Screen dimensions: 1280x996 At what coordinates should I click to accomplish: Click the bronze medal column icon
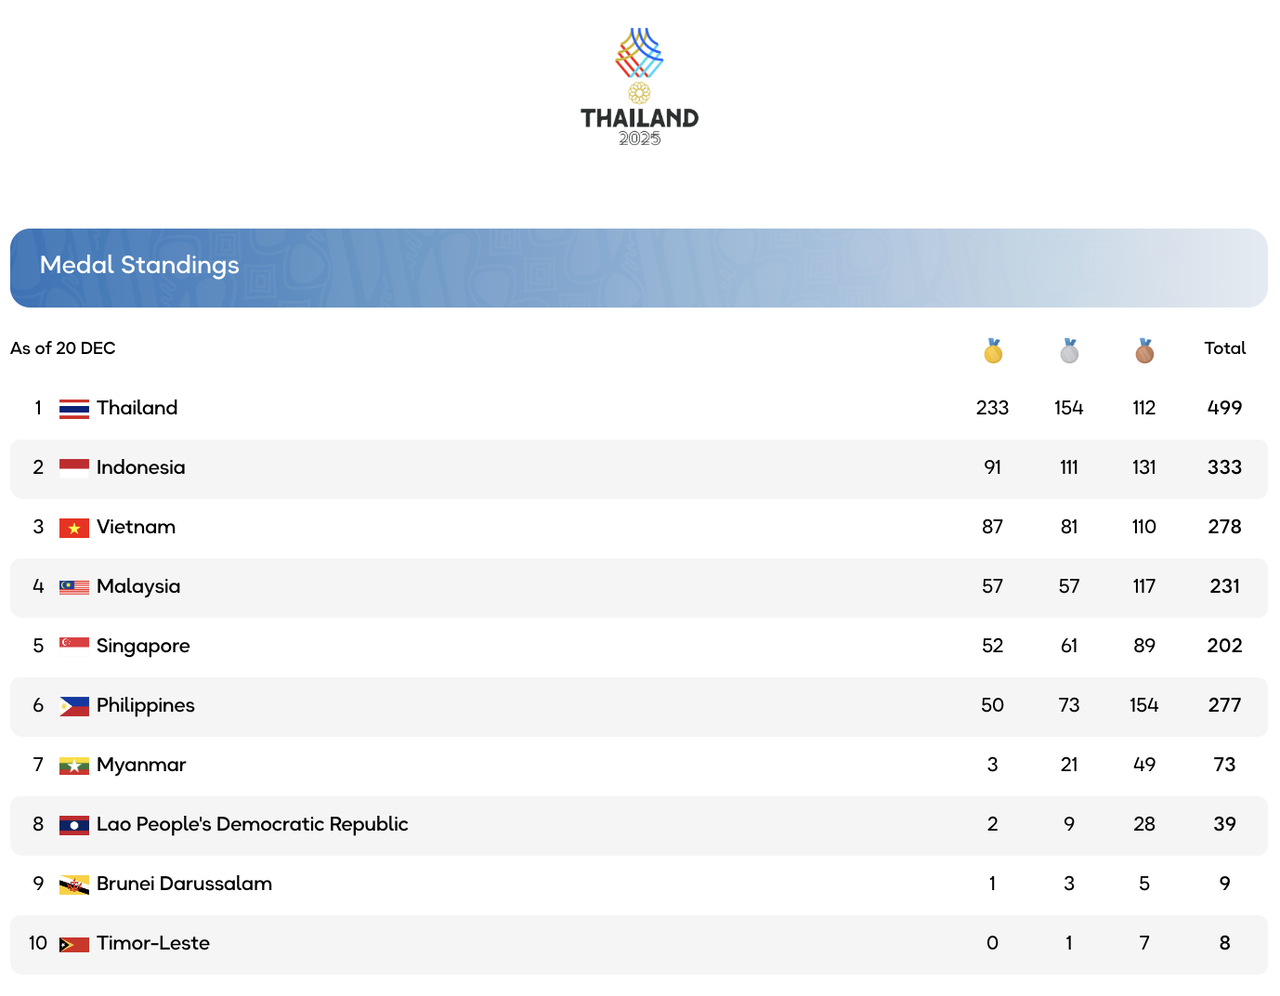point(1145,351)
